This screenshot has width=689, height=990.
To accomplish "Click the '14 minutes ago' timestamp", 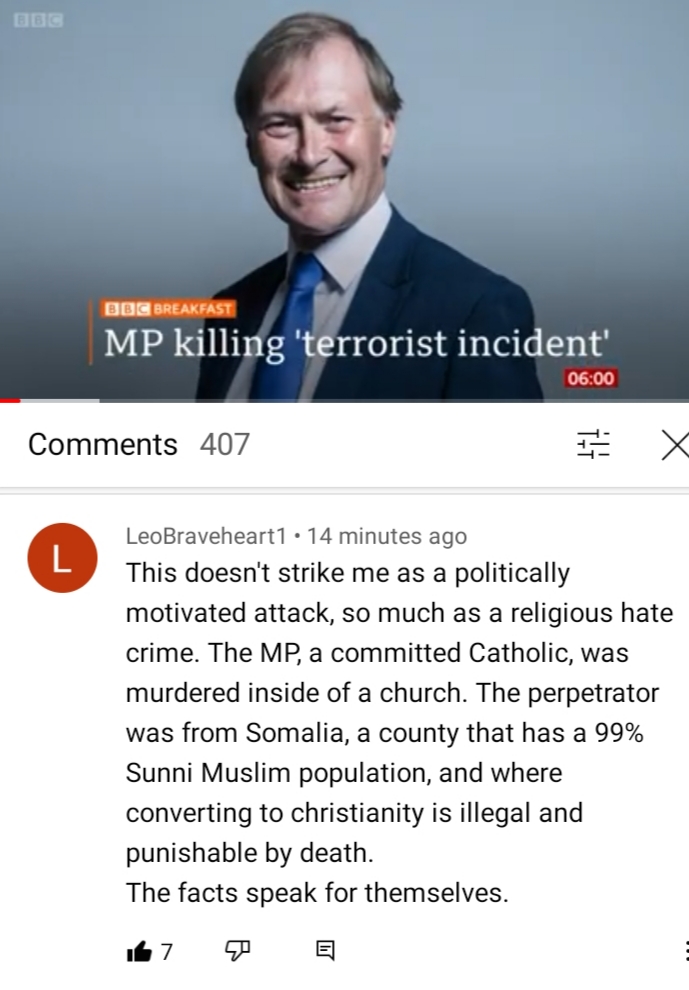I will pyautogui.click(x=387, y=536).
